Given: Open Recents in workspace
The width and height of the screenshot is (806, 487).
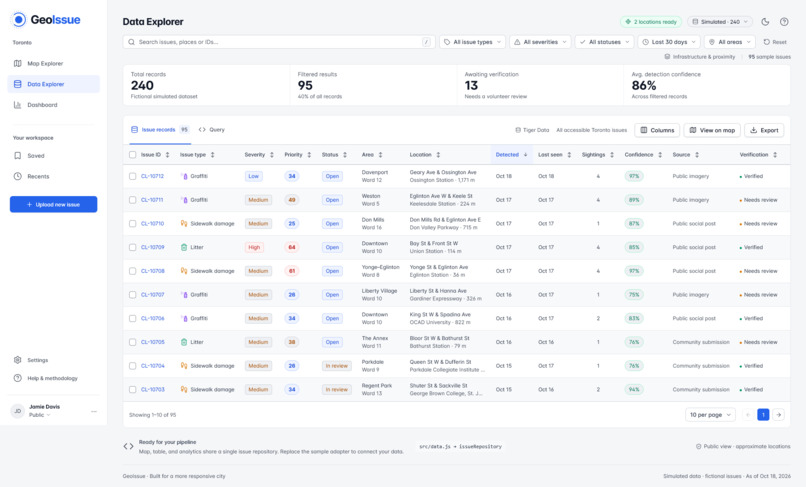Looking at the screenshot, I should [53, 176].
